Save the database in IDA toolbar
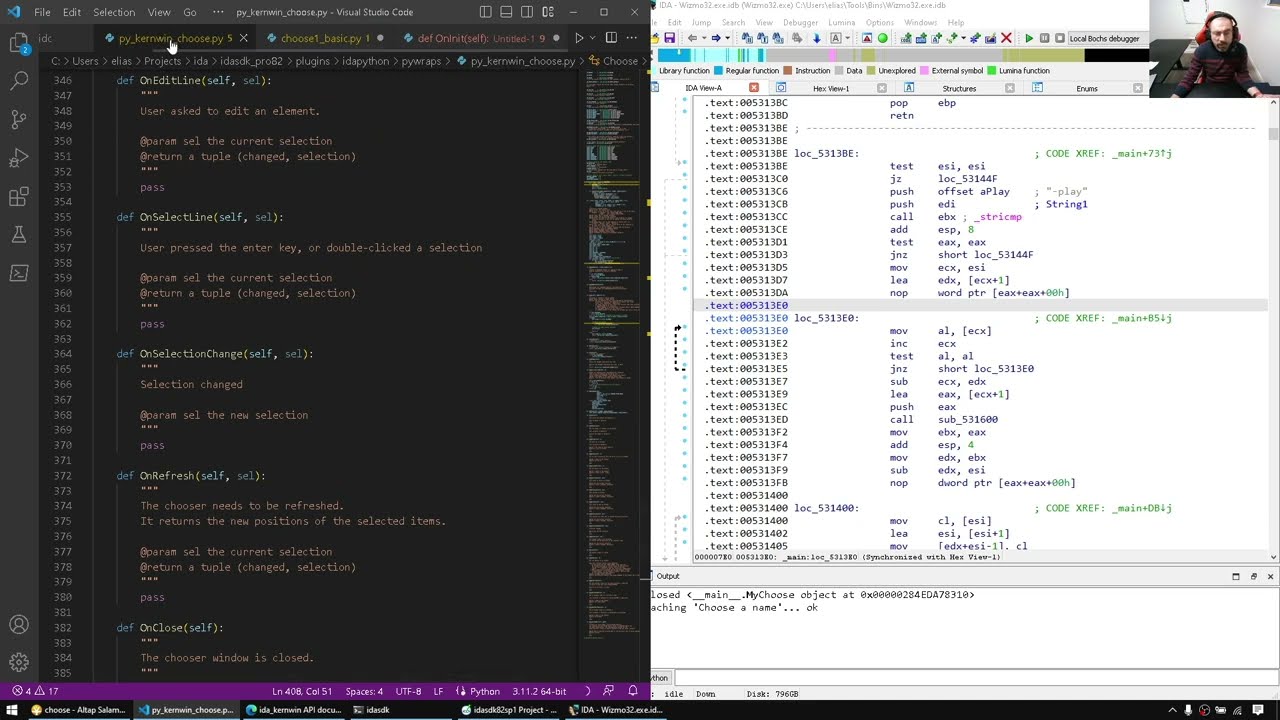The width and height of the screenshot is (1280, 720). click(x=669, y=38)
